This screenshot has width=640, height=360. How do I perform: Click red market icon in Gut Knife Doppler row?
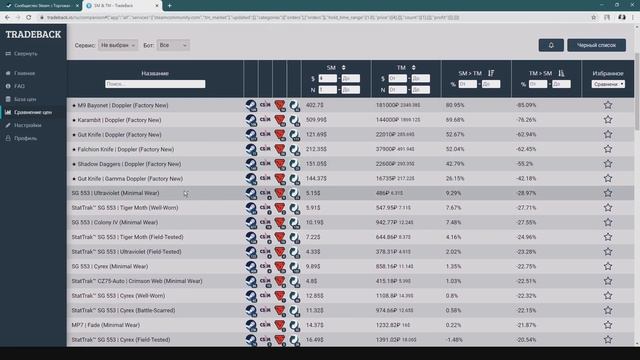tap(280, 135)
